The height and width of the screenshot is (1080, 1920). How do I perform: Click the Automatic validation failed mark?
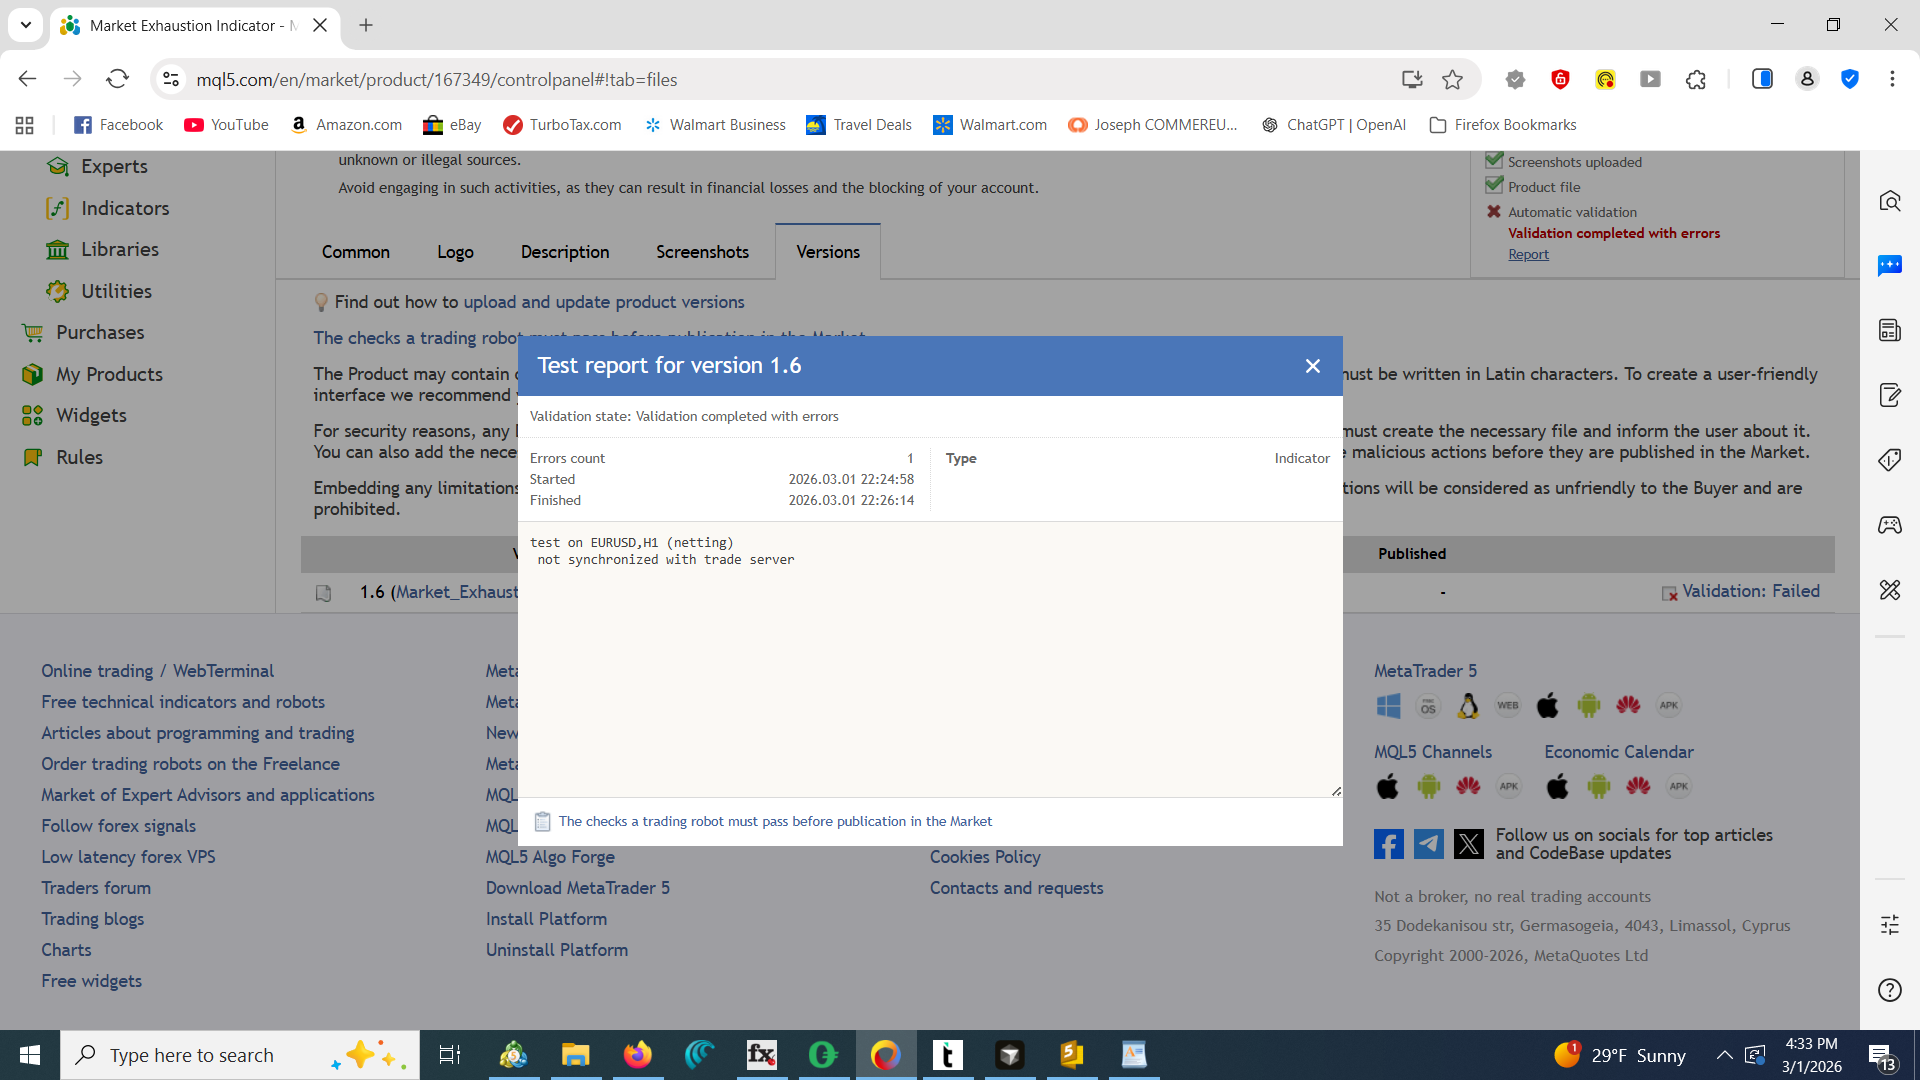point(1494,212)
